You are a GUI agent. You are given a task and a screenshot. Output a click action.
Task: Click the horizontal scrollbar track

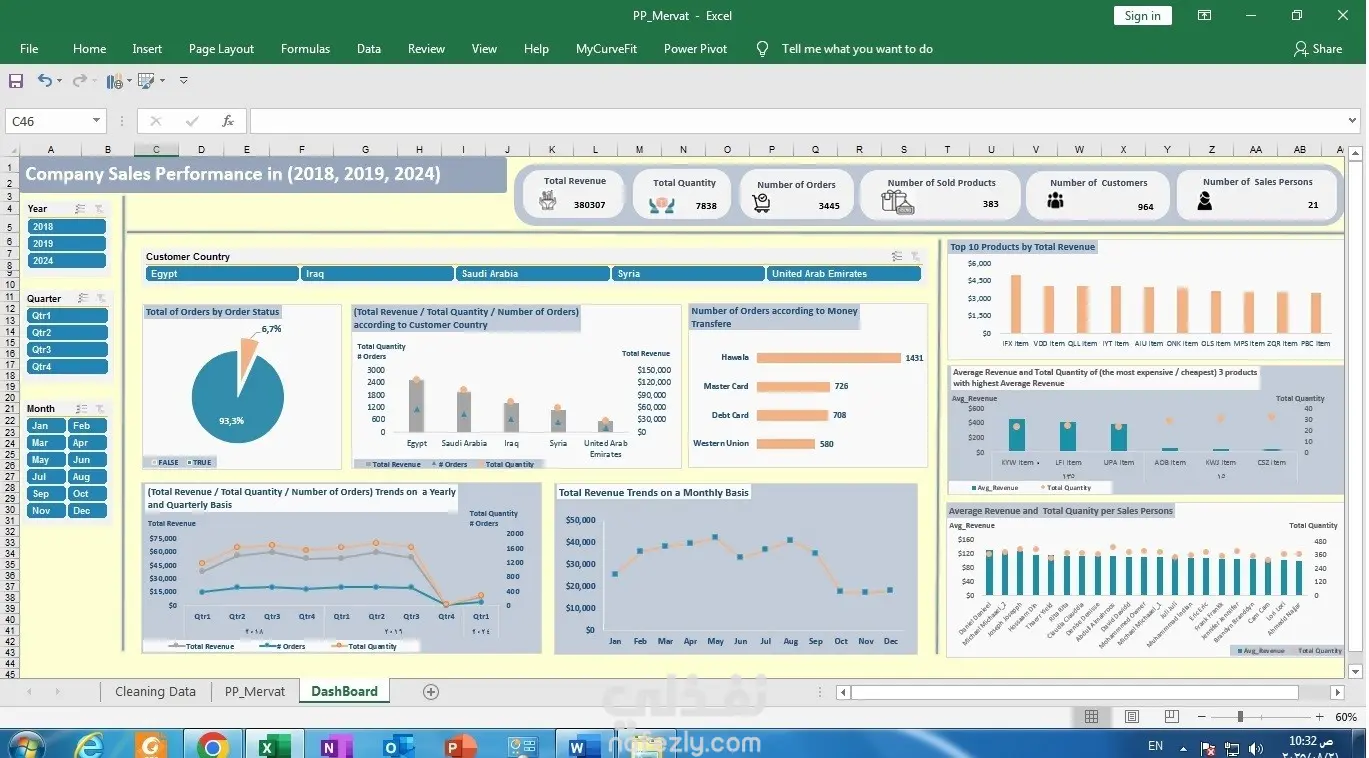click(1090, 692)
